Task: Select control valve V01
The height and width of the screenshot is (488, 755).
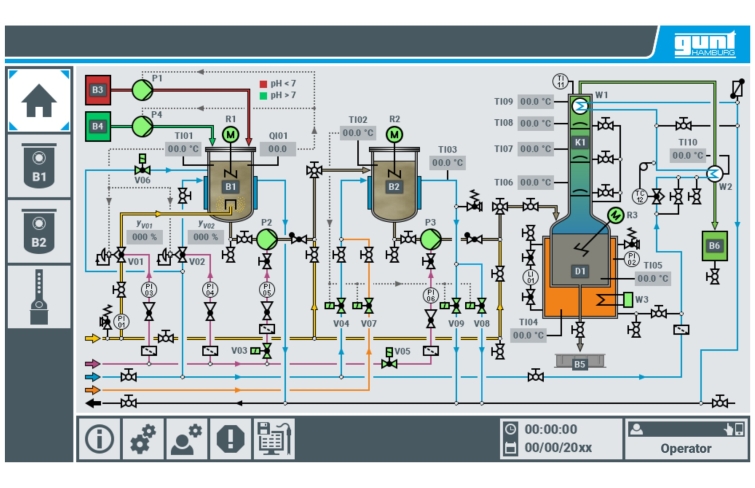Action: 111,255
